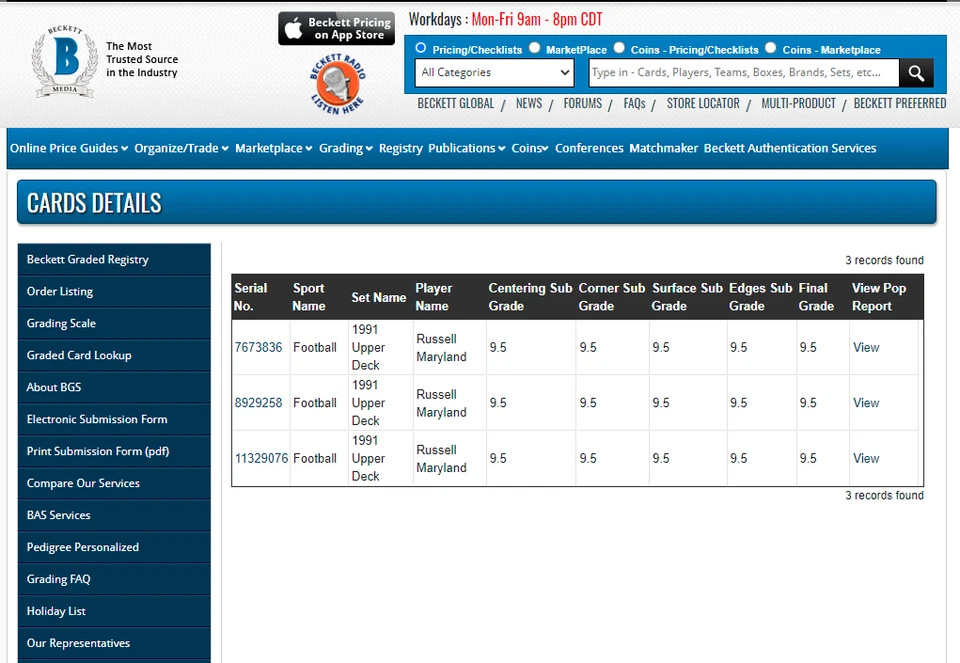Open BAS Services in the sidebar
960x663 pixels.
pos(114,515)
